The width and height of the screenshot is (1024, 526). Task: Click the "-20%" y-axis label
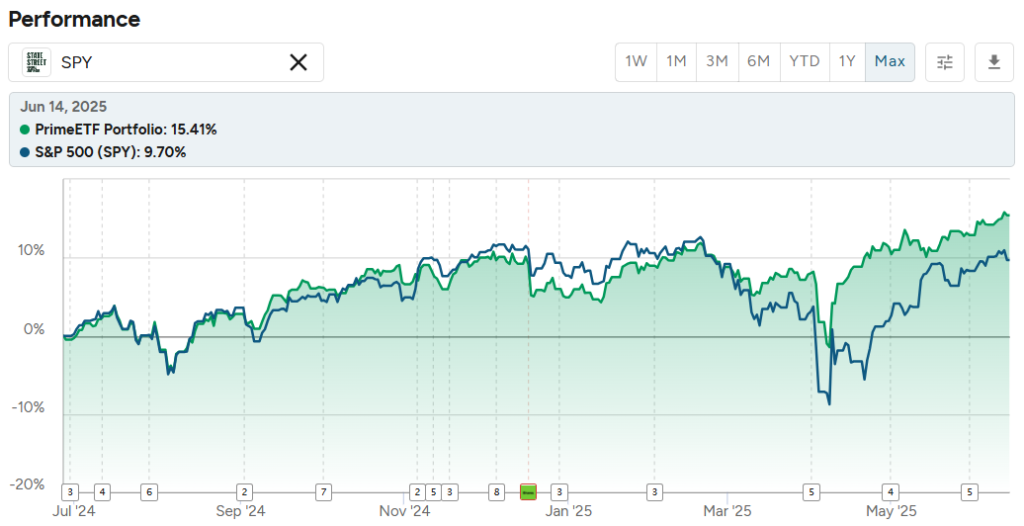[27, 484]
